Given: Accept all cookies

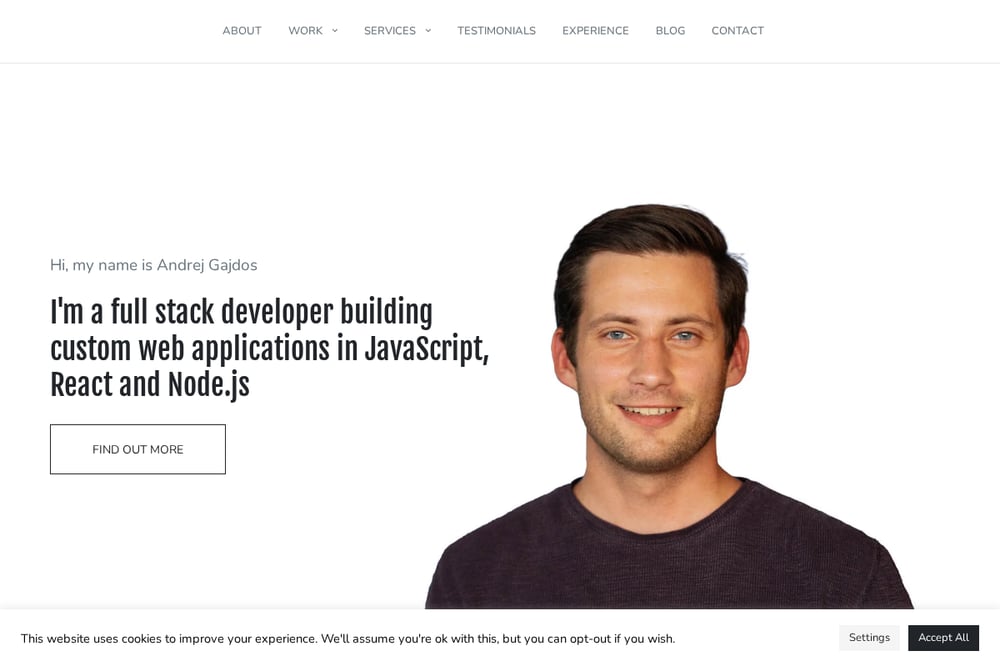Looking at the screenshot, I should (x=943, y=638).
